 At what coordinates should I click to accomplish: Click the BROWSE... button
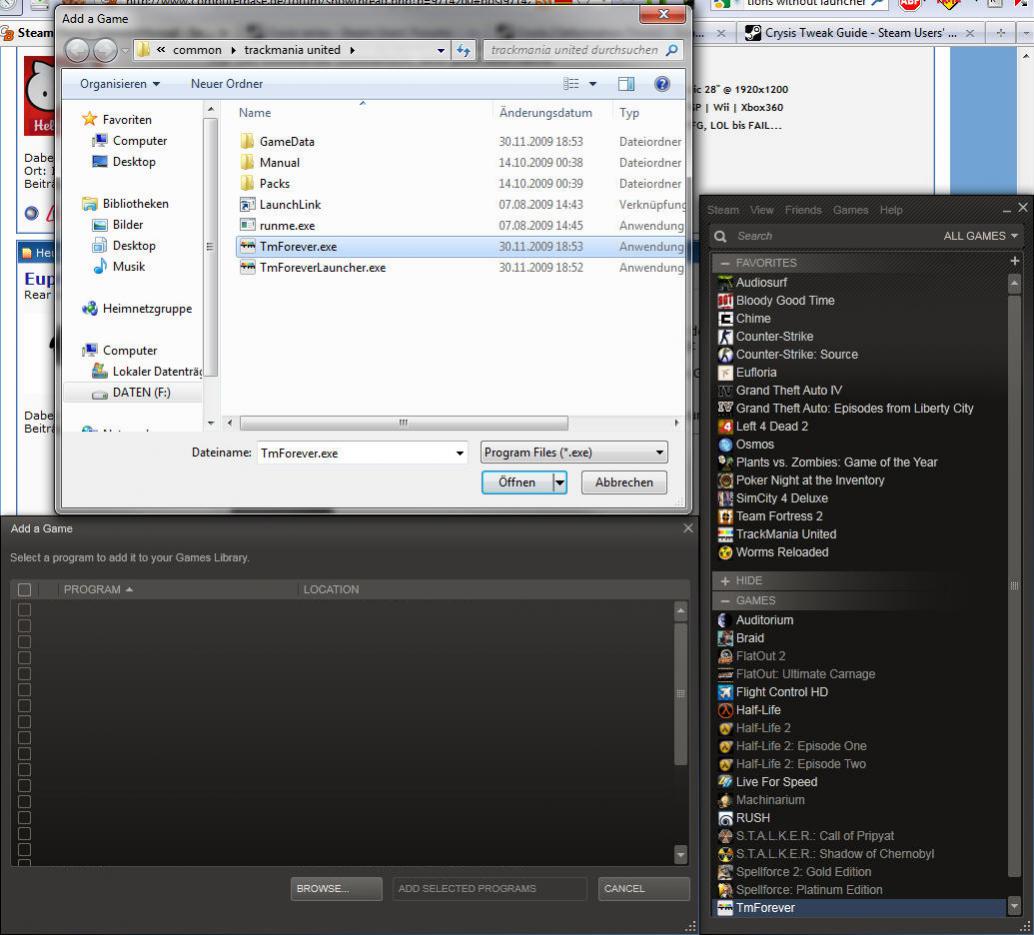(336, 889)
